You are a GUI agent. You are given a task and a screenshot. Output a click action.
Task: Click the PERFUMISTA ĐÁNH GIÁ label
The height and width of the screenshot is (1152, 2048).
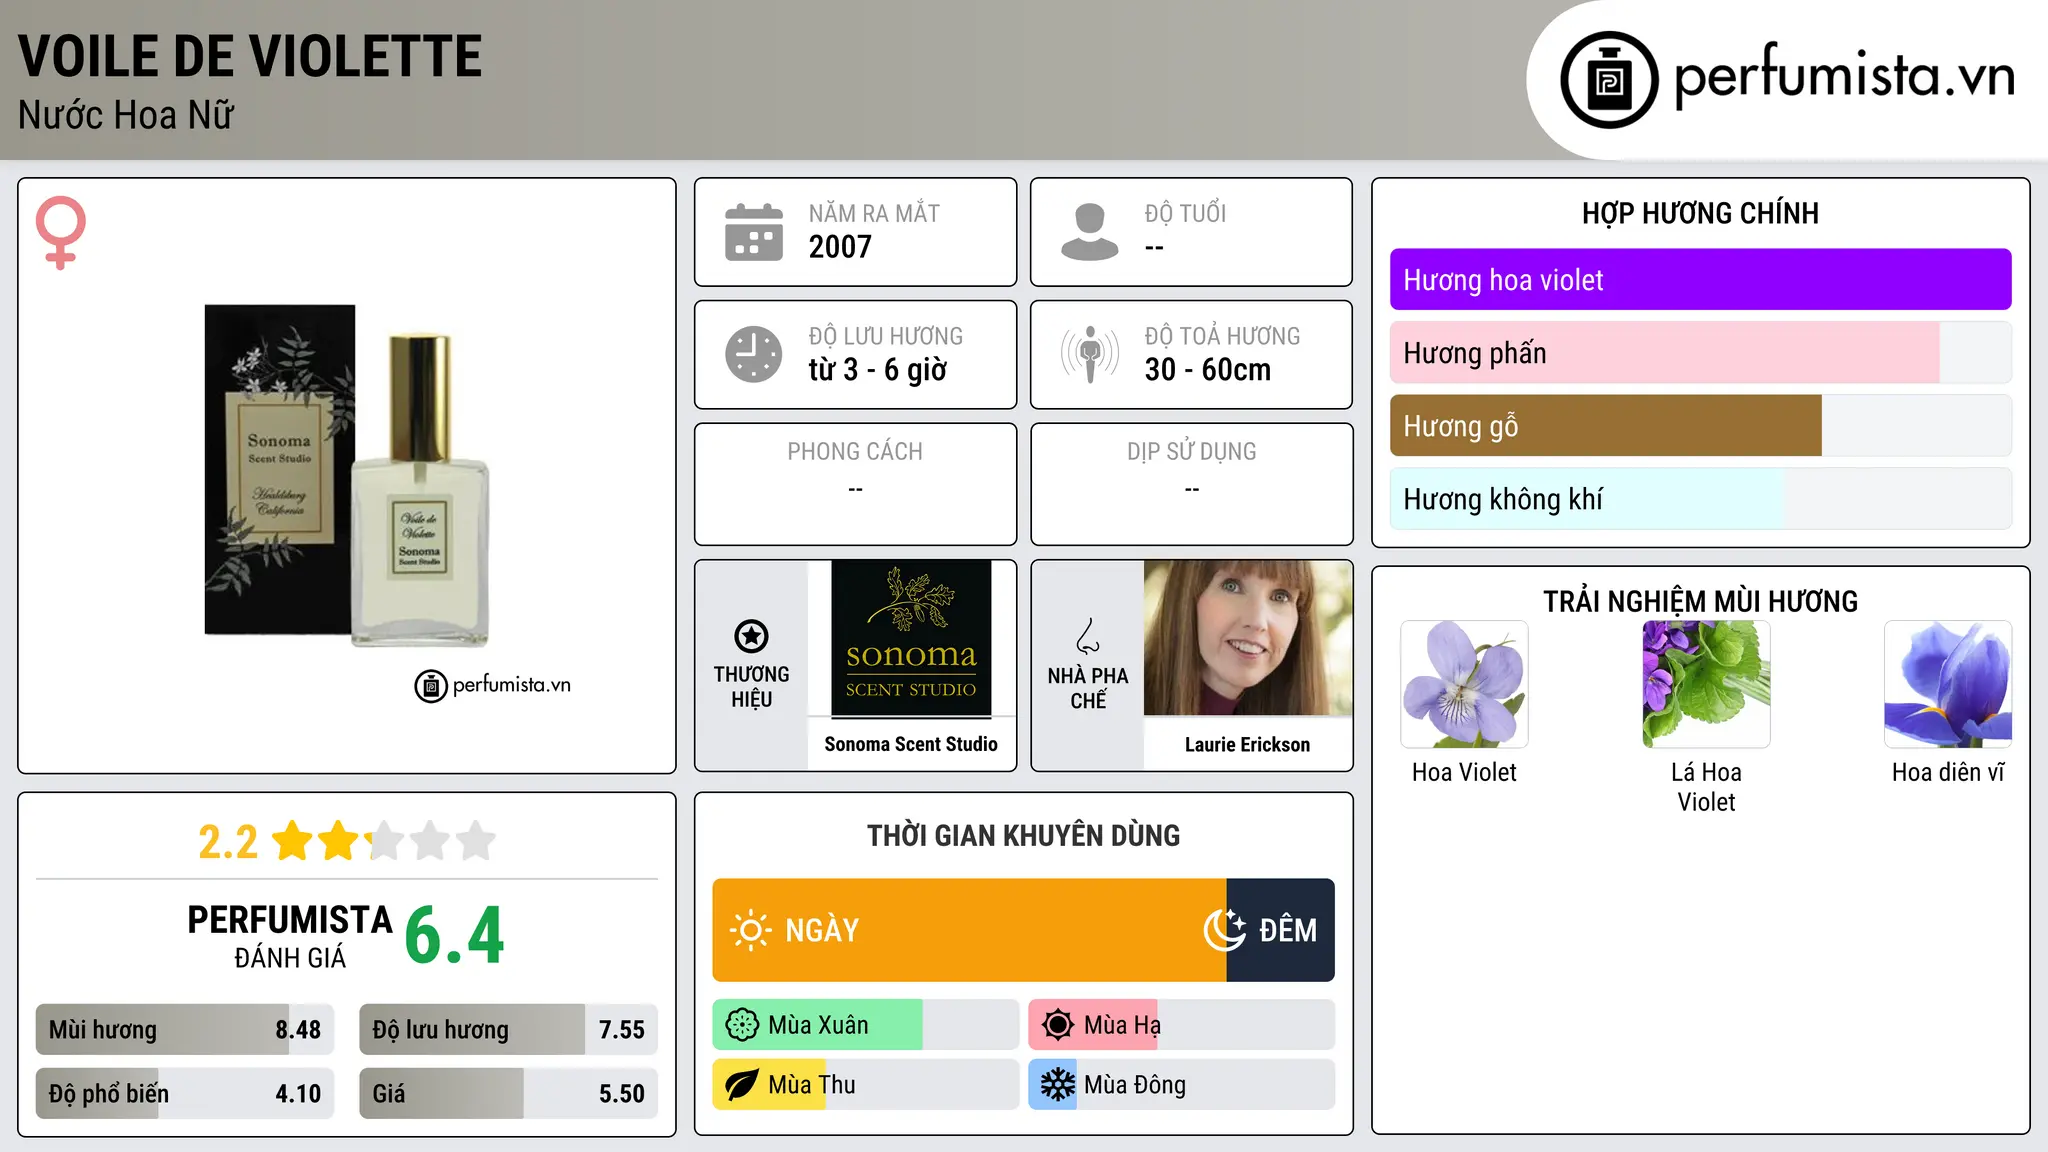(x=290, y=936)
